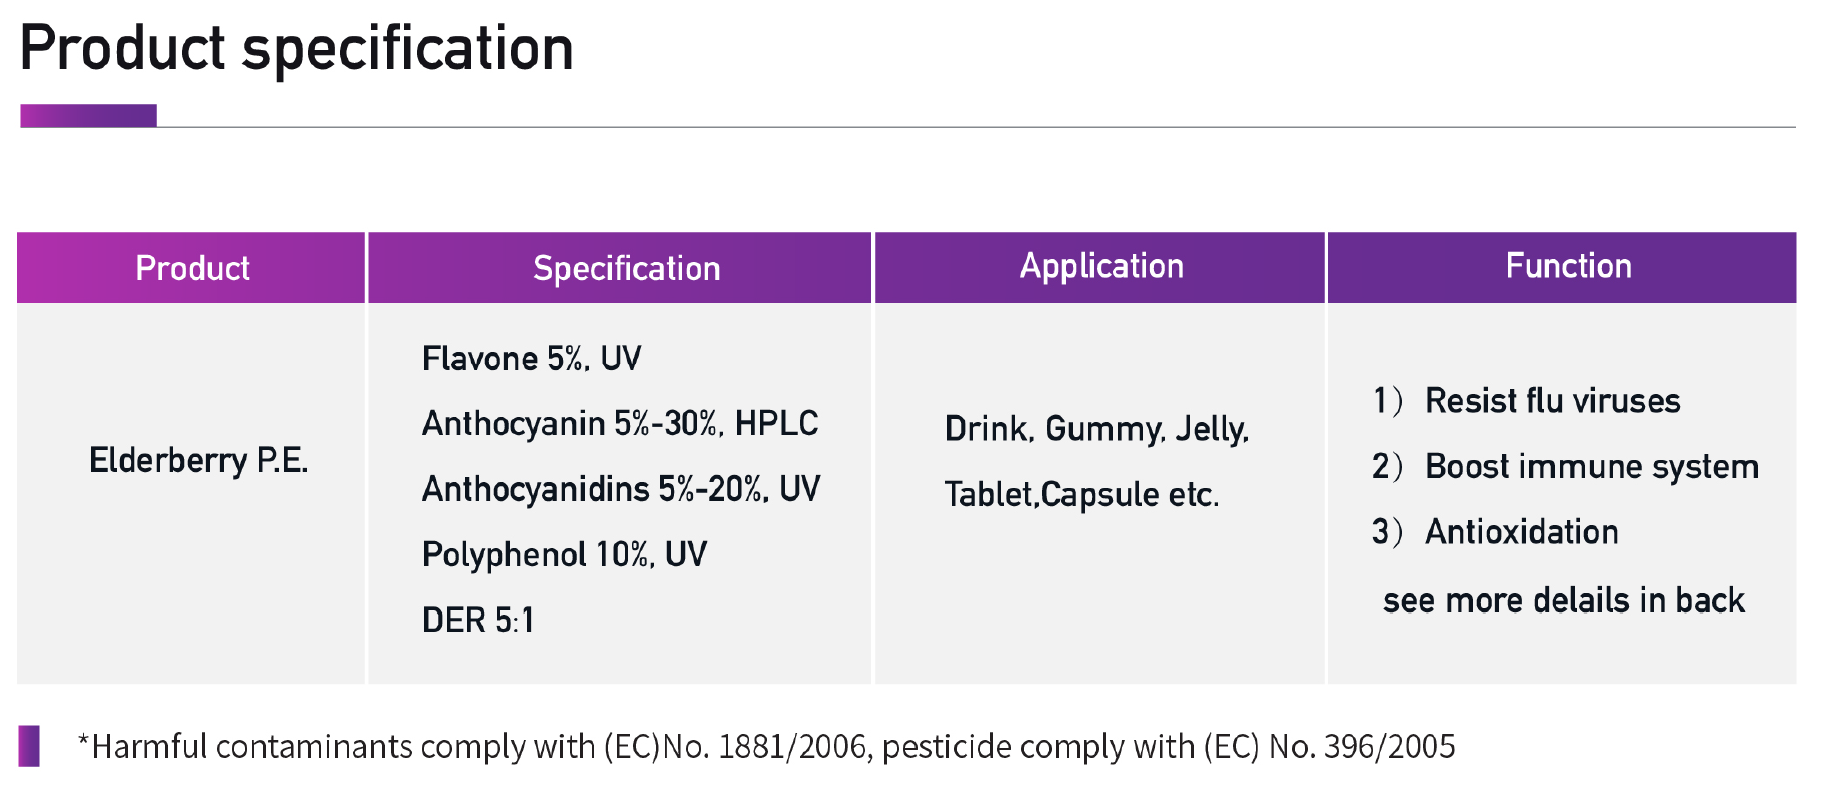Click purple accent bar under heading
1827x793 pixels.
88,116
